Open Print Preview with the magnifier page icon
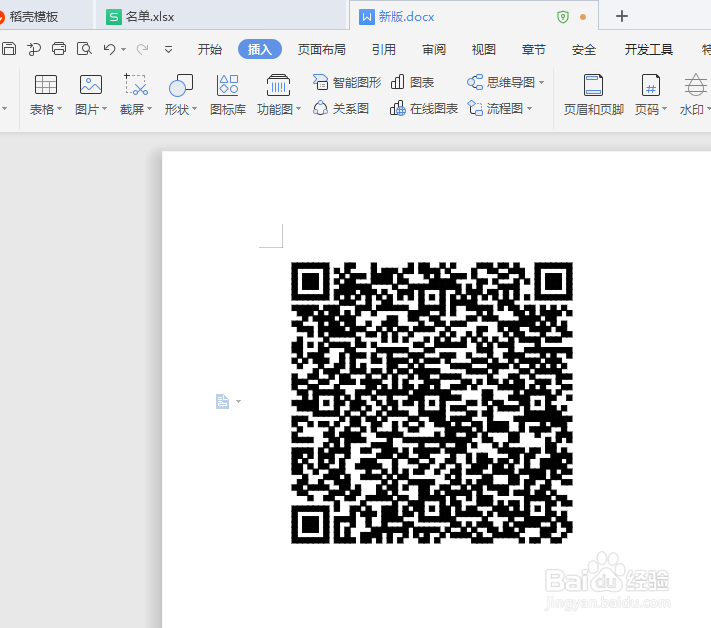711x628 pixels. [84, 49]
